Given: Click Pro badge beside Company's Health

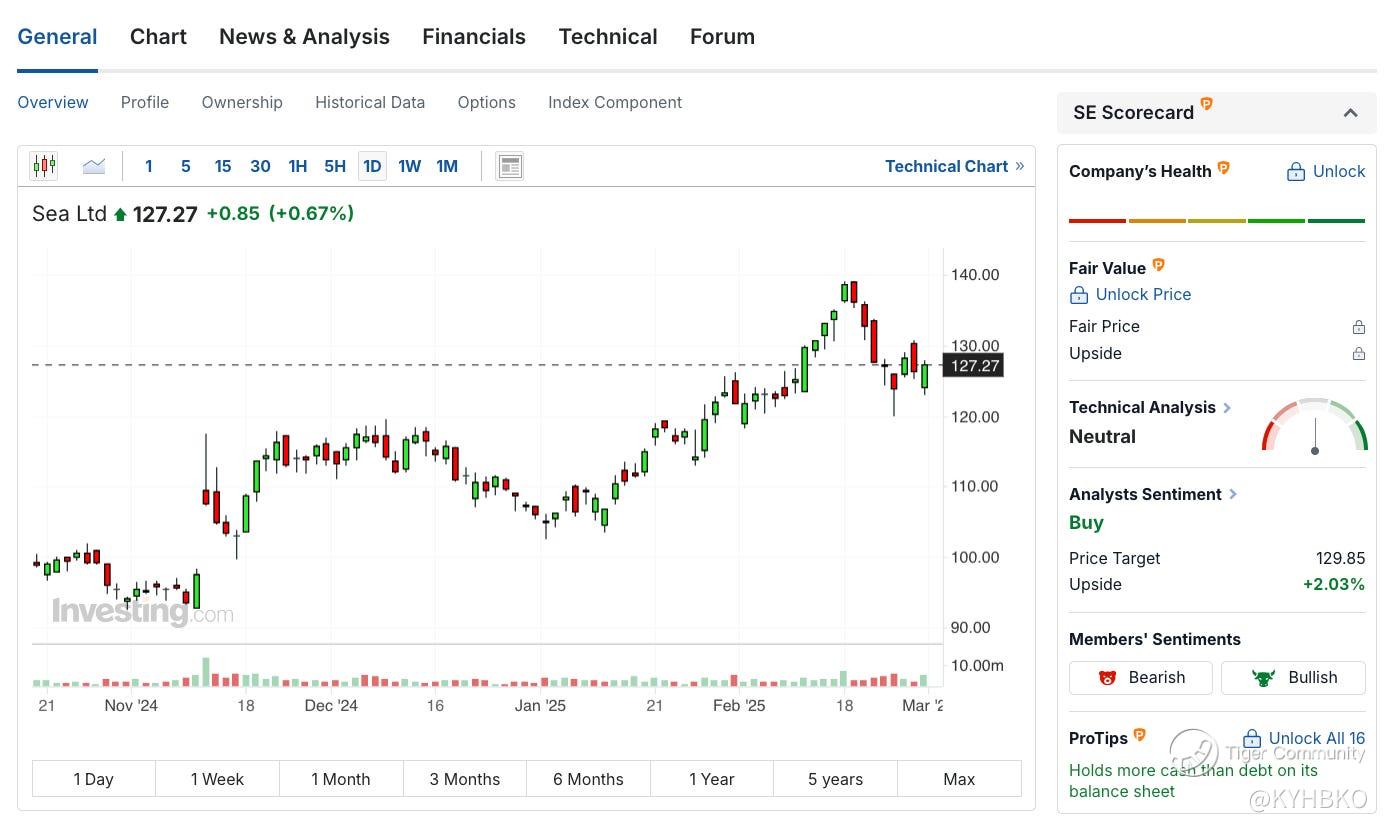Looking at the screenshot, I should click(x=1223, y=168).
